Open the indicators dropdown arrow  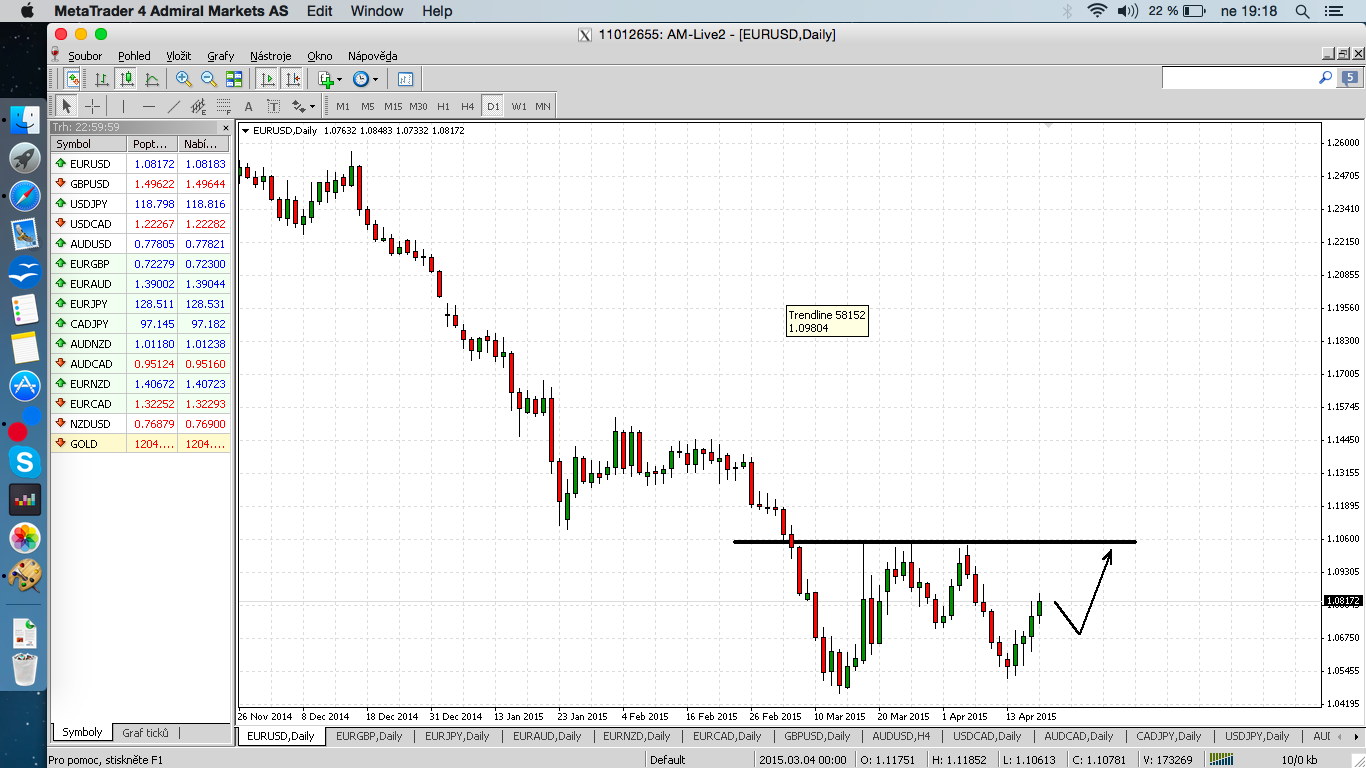point(339,79)
